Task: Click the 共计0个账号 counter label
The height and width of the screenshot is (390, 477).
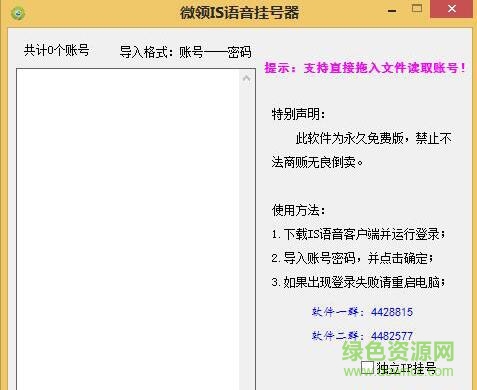Action: [57, 51]
